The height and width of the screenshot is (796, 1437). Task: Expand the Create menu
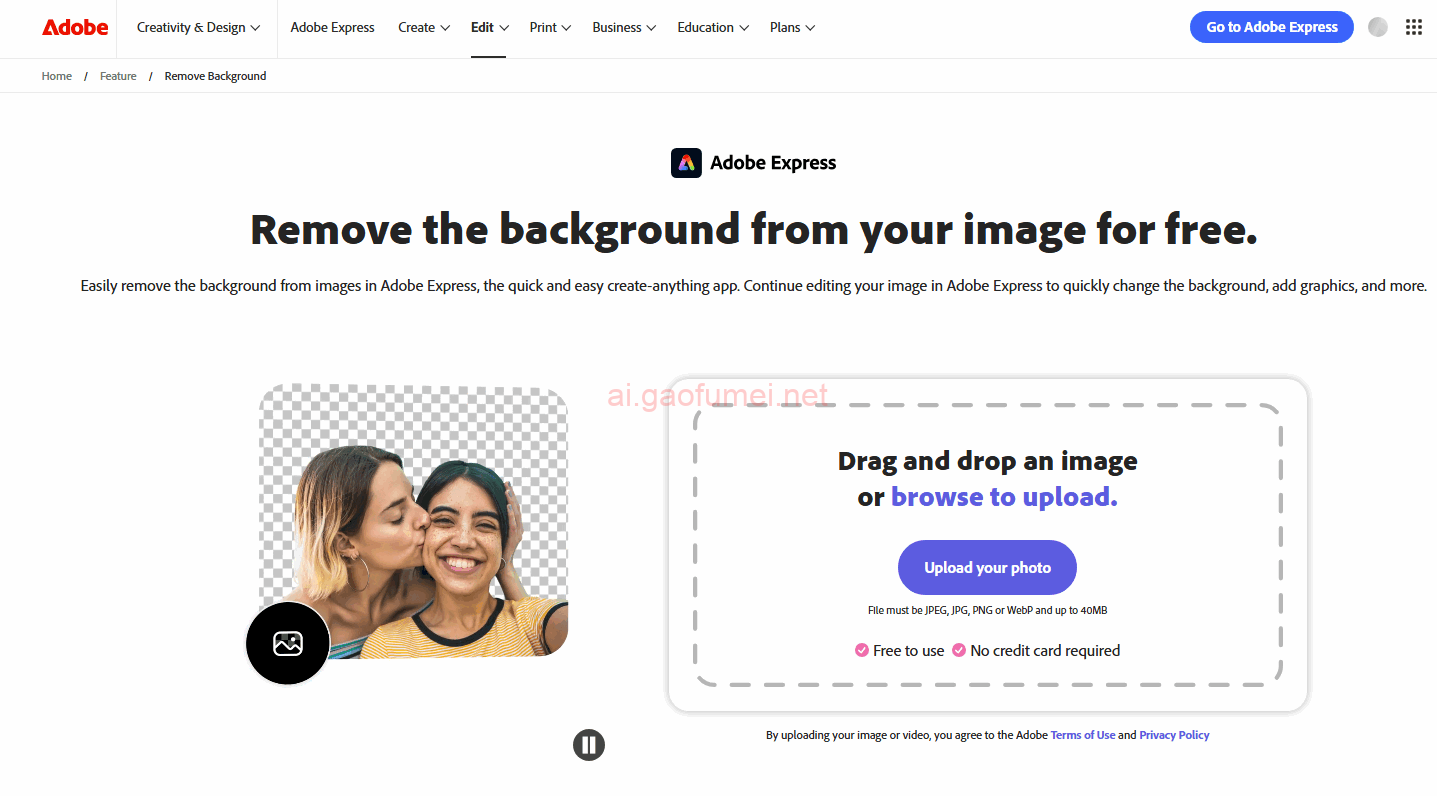pyautogui.click(x=424, y=28)
